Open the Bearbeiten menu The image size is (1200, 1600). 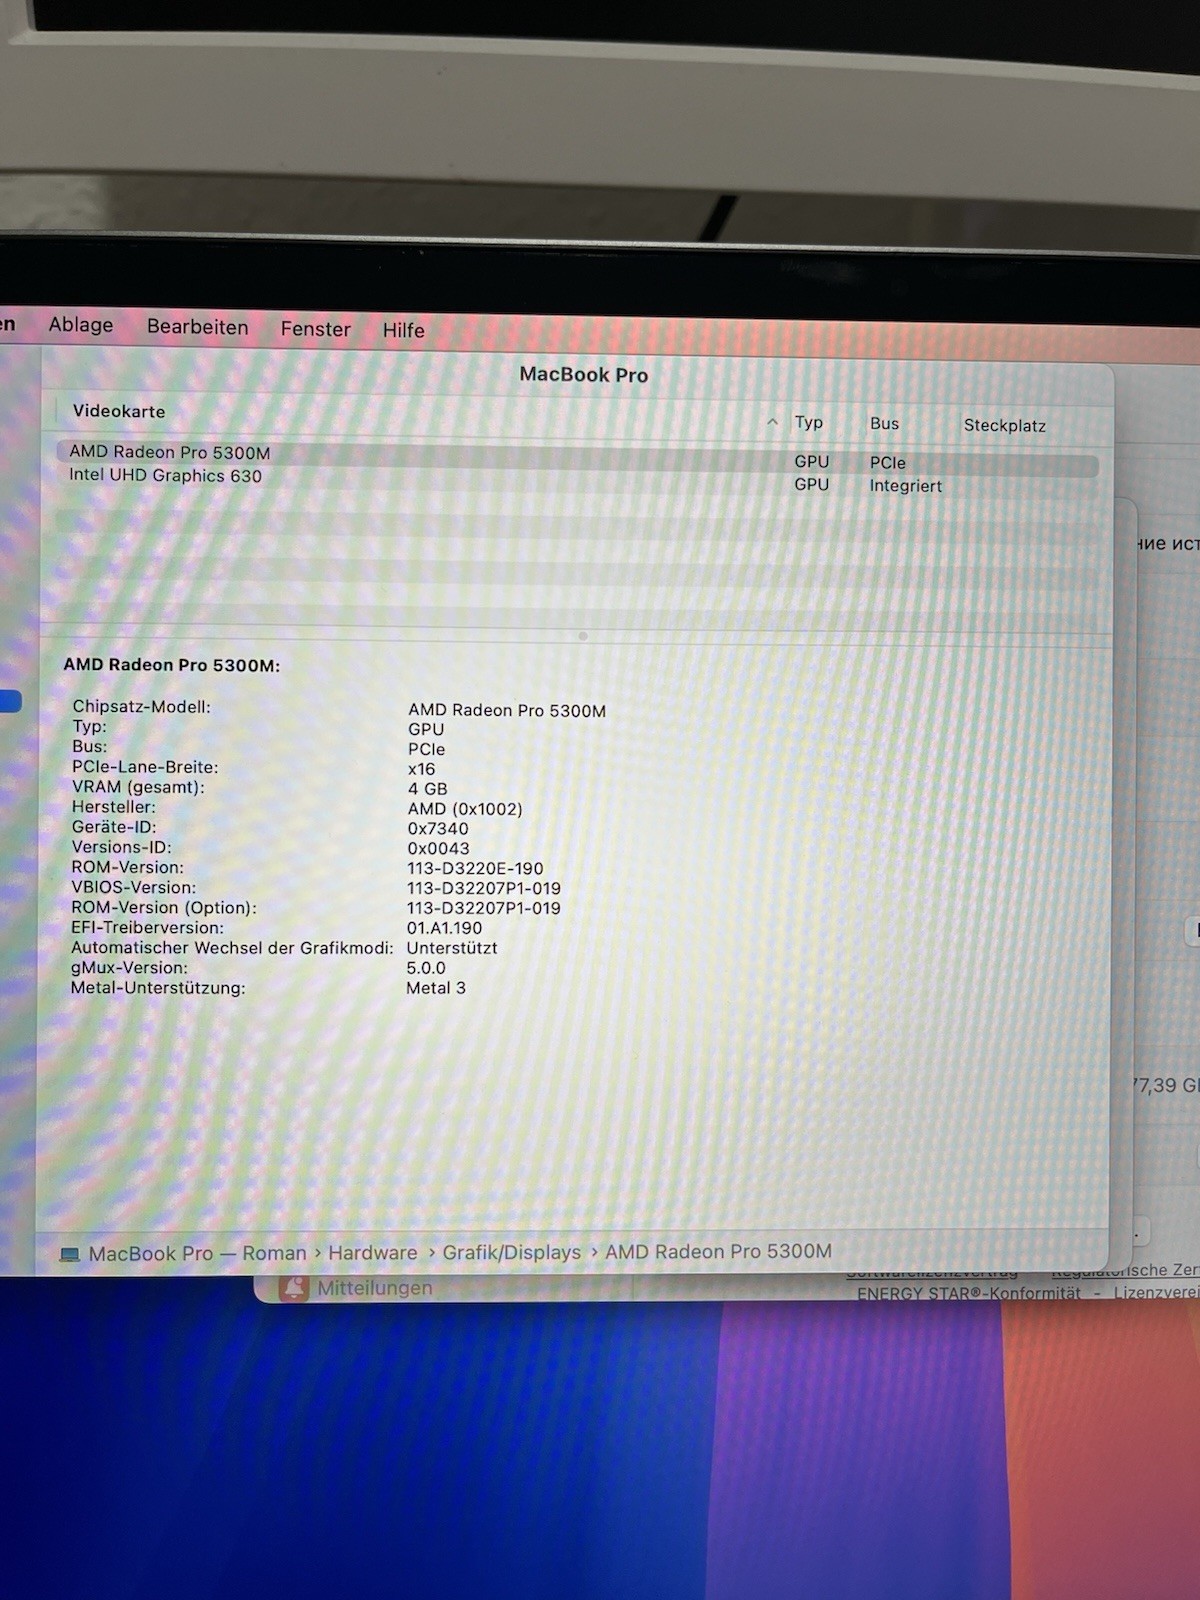coord(197,327)
